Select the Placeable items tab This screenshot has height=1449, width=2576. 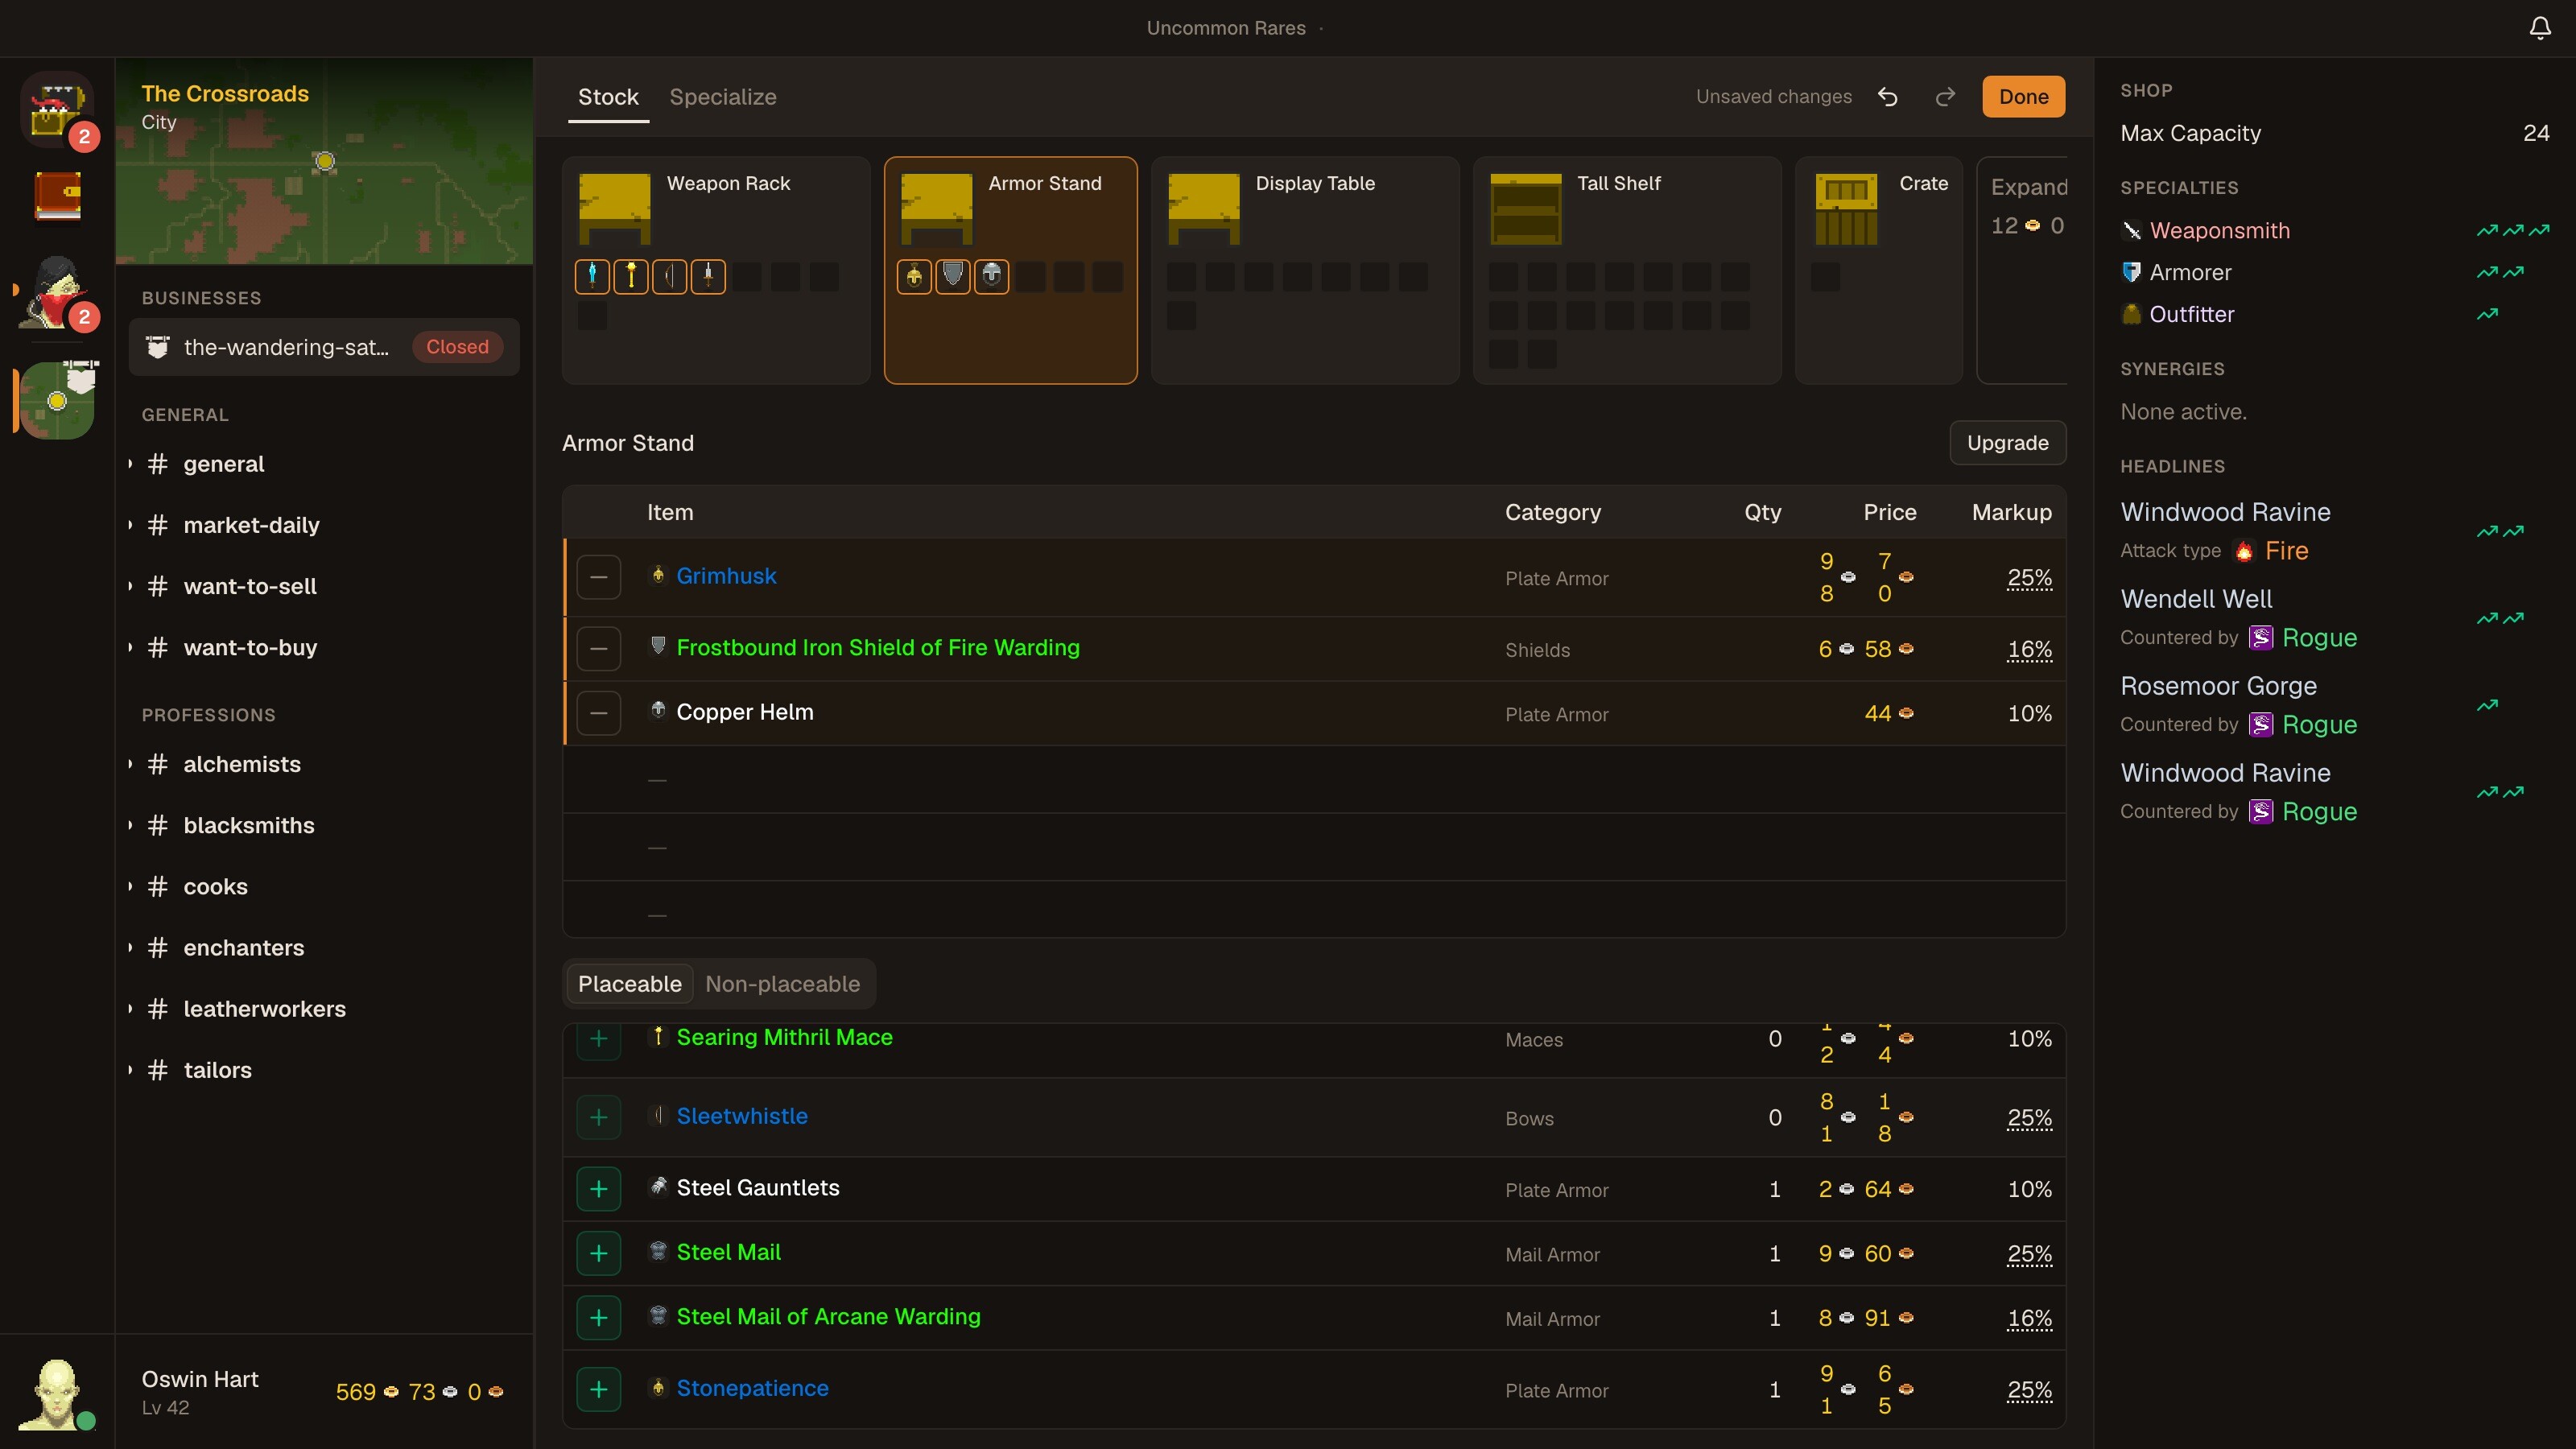coord(629,984)
